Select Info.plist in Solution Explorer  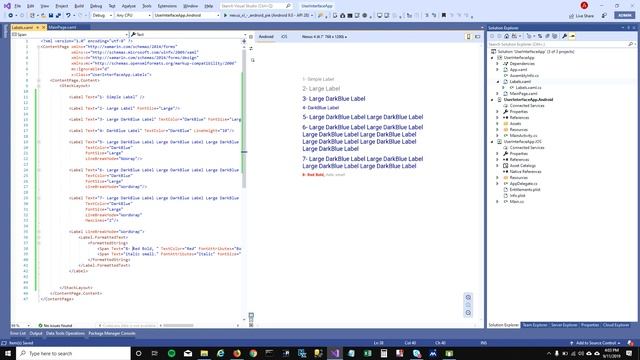517,196
